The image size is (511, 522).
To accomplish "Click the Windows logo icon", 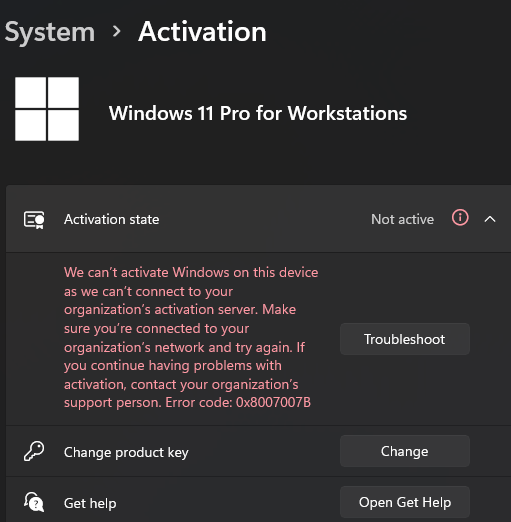I will click(x=47, y=109).
